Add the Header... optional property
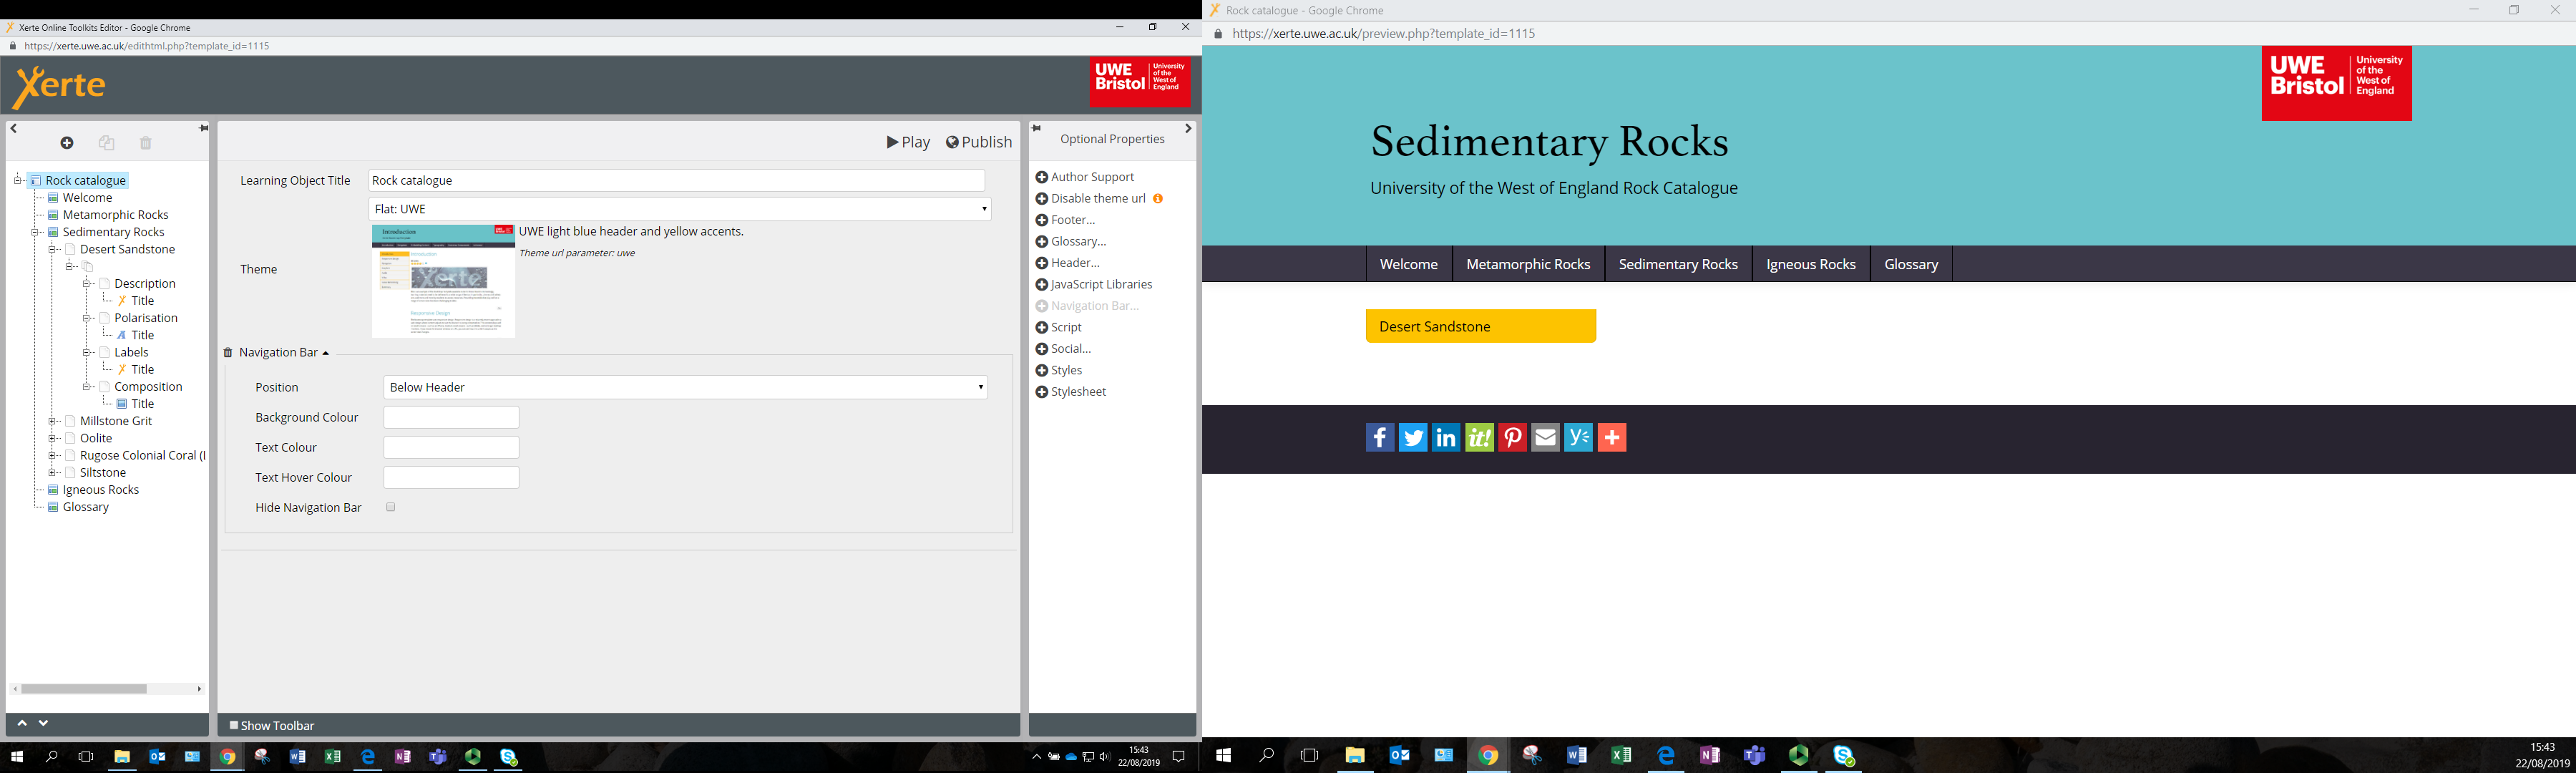Image resolution: width=2576 pixels, height=773 pixels. click(x=1068, y=263)
